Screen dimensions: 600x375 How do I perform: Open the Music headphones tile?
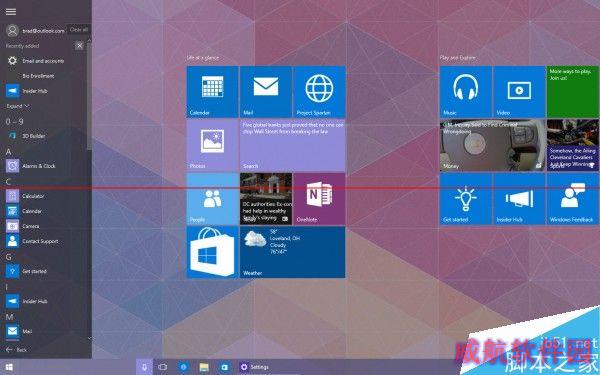point(466,91)
